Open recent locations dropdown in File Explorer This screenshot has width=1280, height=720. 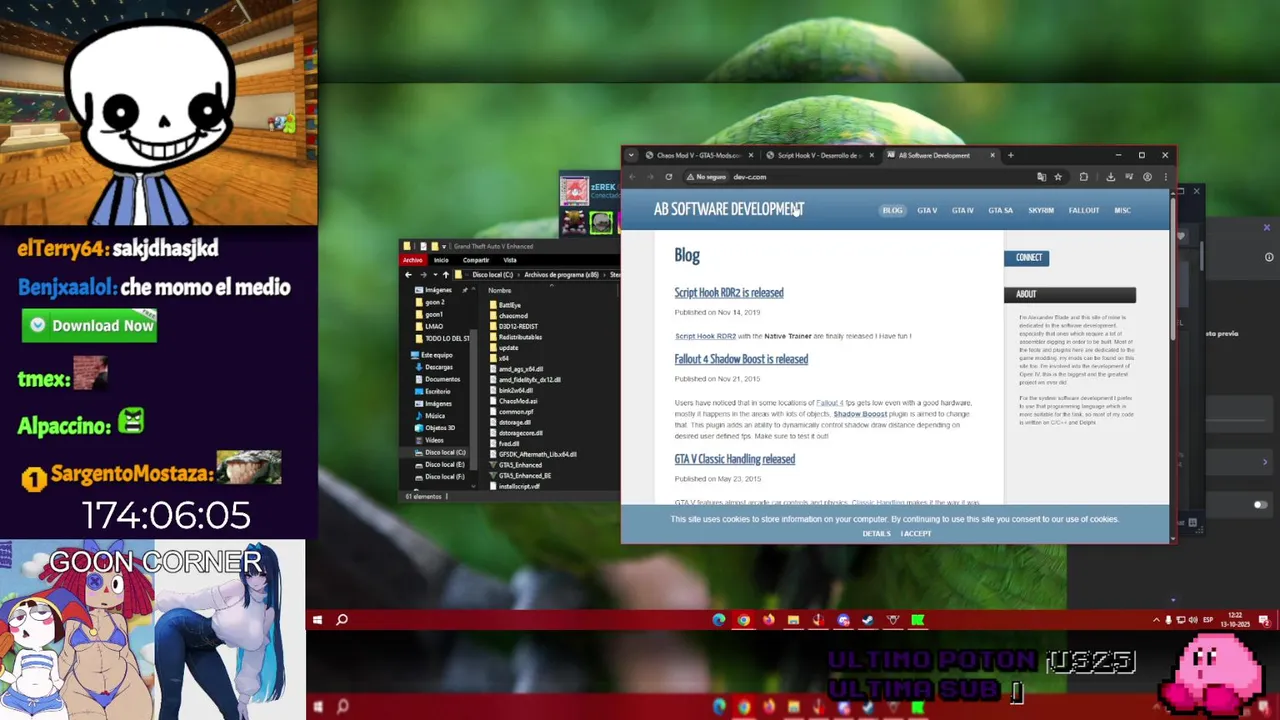click(434, 275)
